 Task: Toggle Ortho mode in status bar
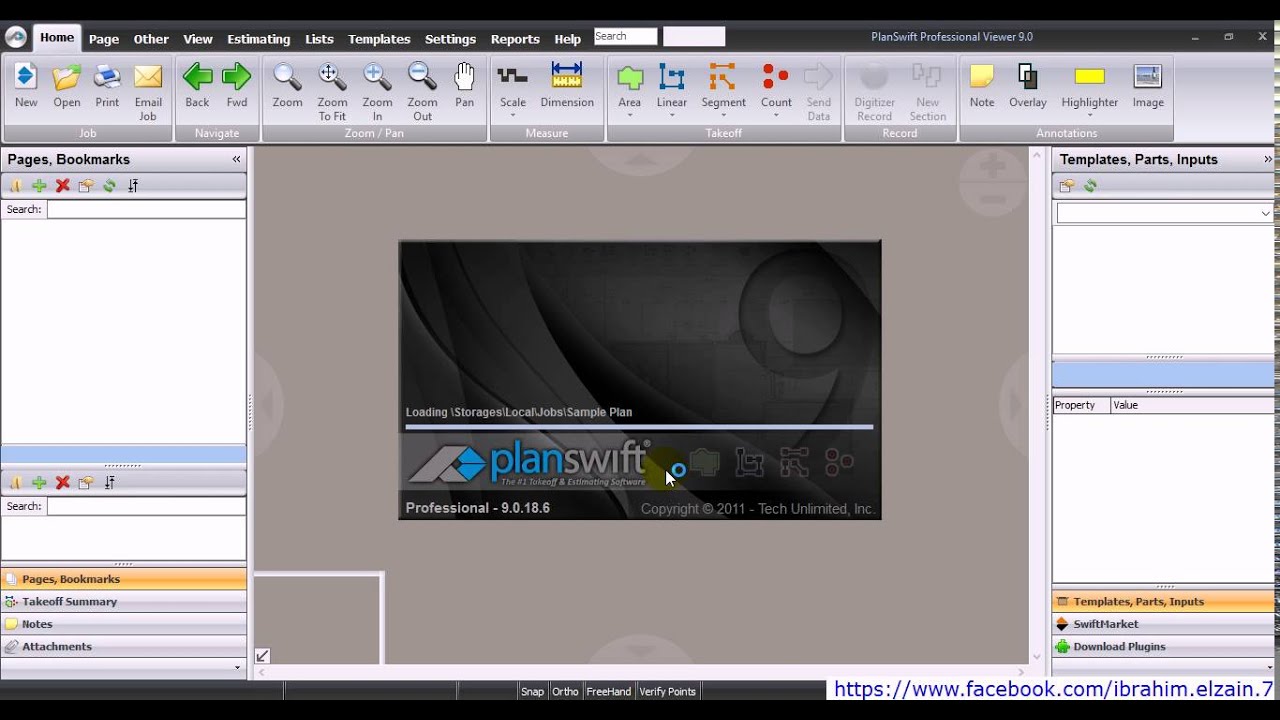[565, 691]
